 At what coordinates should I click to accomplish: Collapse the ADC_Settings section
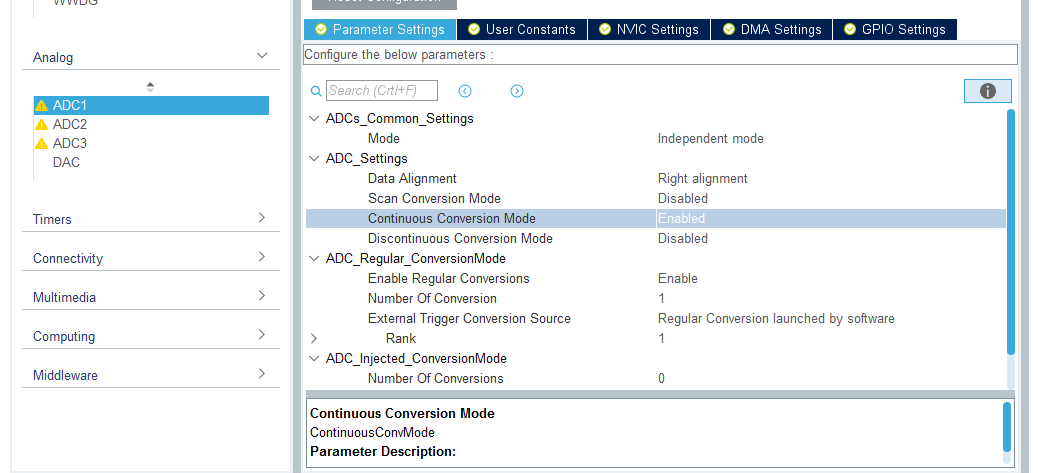click(314, 159)
